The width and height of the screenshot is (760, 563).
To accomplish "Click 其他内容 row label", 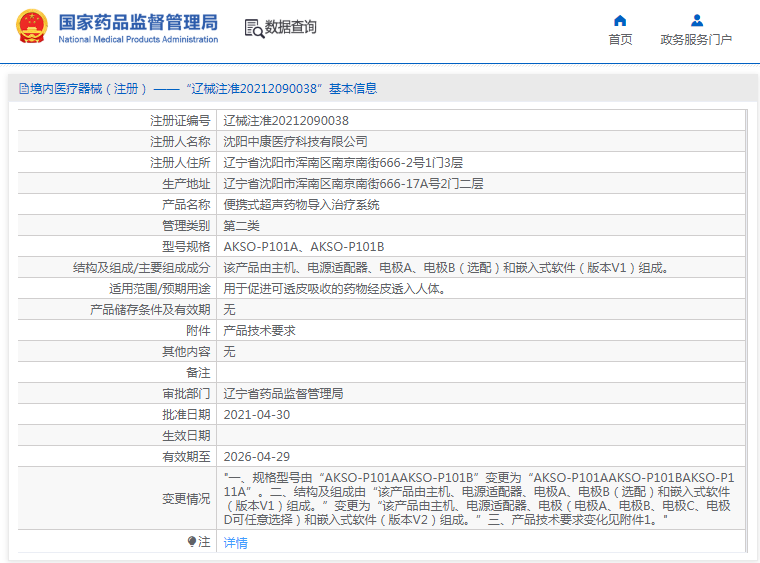I will point(186,352).
